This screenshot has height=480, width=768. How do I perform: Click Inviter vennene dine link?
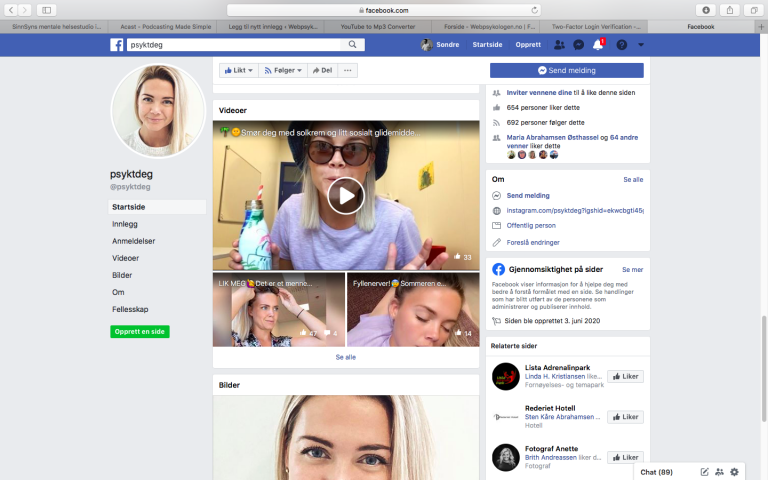(539, 93)
